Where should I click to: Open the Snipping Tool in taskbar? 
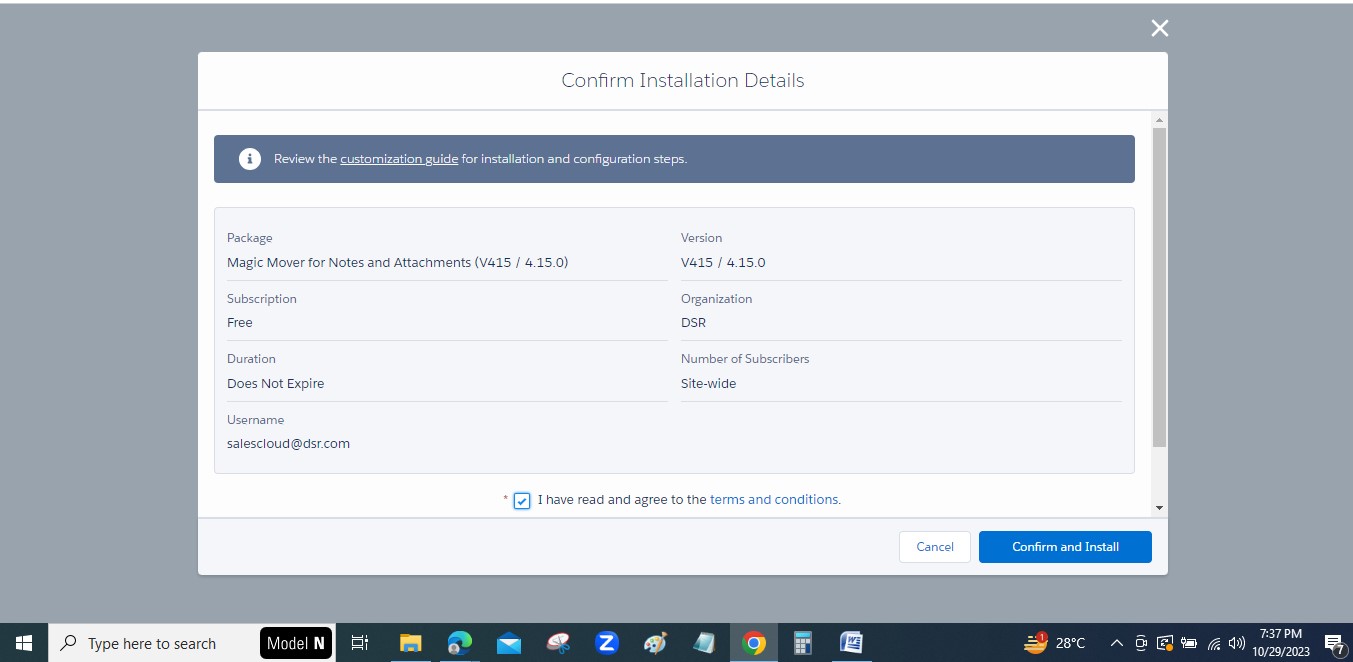[x=558, y=643]
